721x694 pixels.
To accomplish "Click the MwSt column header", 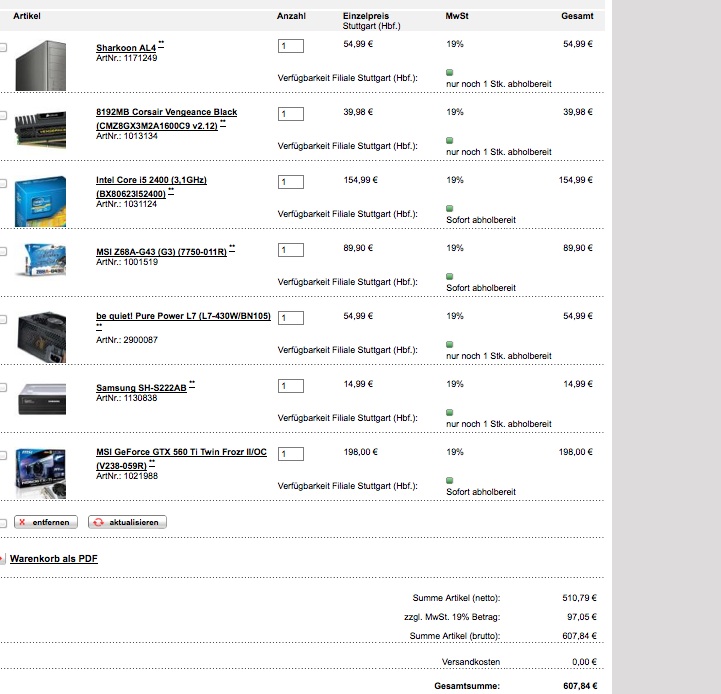I will (457, 16).
